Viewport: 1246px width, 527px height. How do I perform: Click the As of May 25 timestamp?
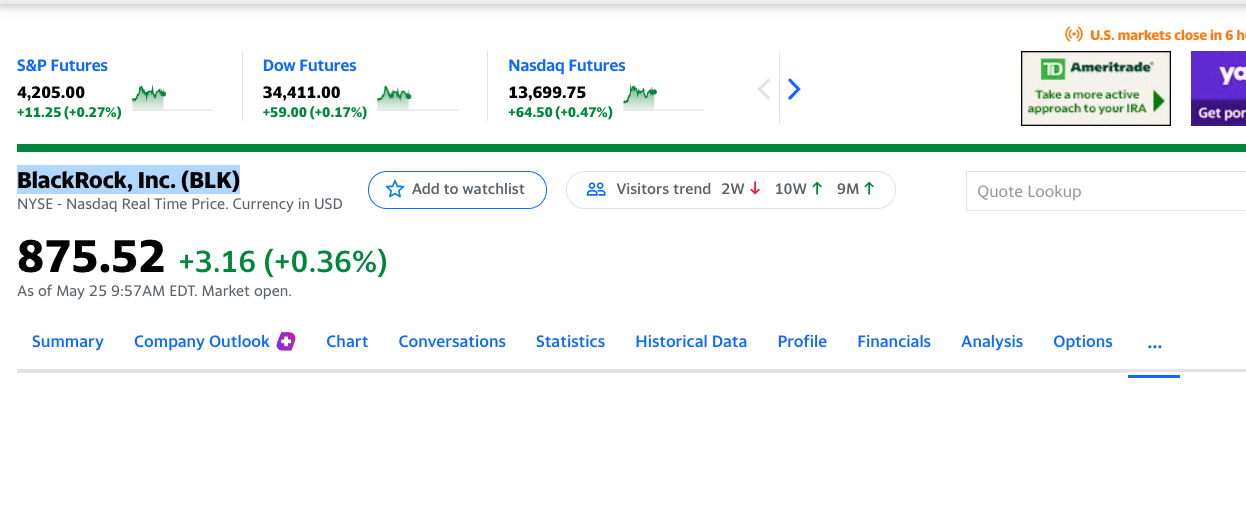[x=154, y=291]
